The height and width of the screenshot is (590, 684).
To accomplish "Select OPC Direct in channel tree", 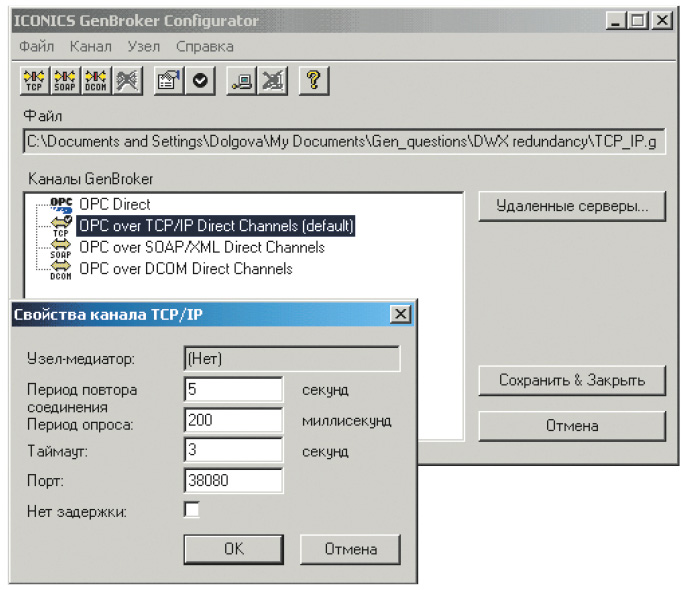I will (x=115, y=205).
